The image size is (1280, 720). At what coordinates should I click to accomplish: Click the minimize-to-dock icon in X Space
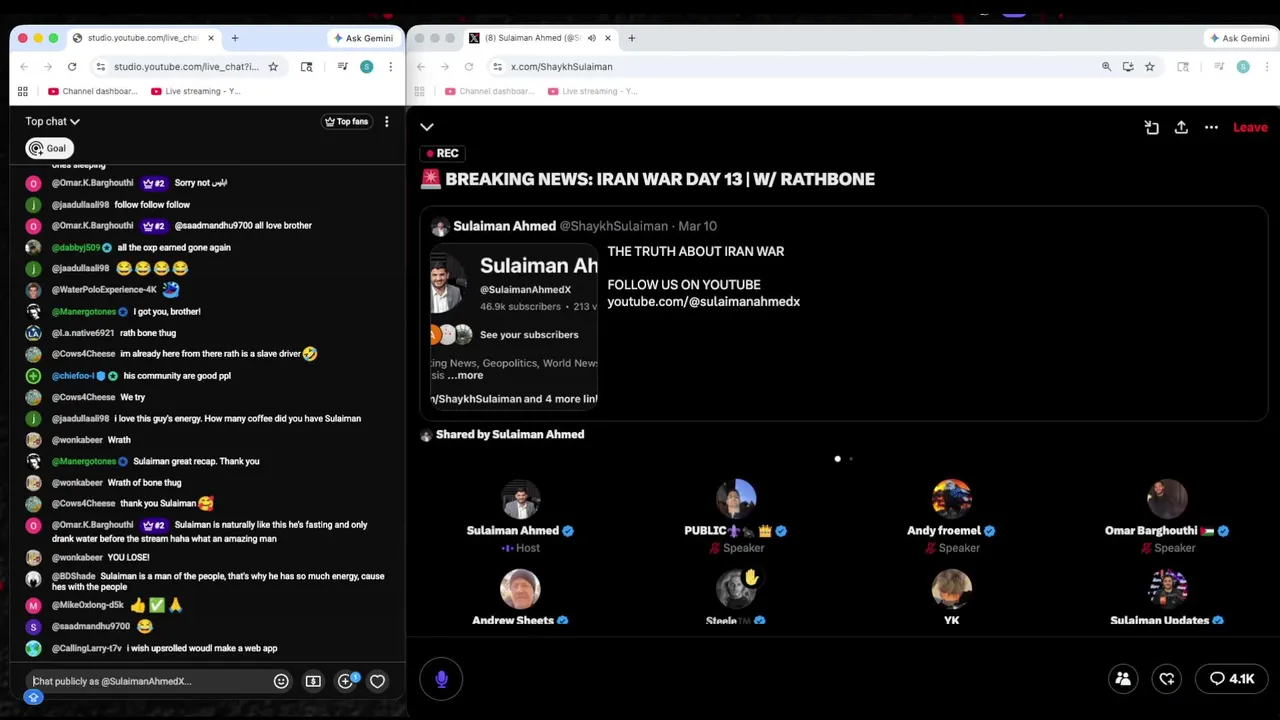pyautogui.click(x=1151, y=127)
